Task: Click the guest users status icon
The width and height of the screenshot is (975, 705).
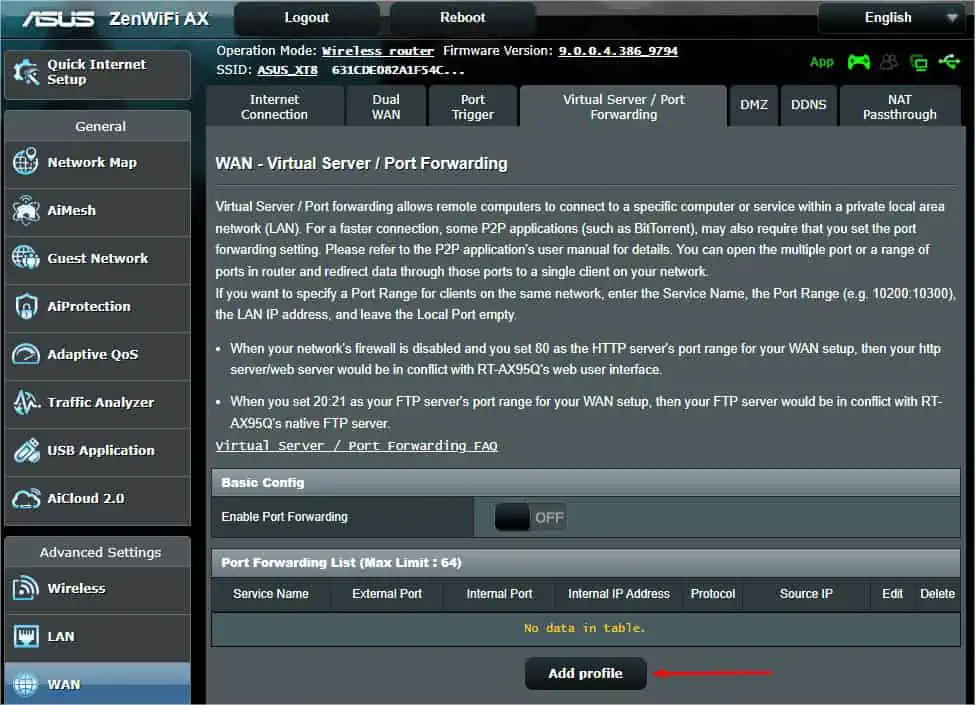Action: [x=889, y=62]
